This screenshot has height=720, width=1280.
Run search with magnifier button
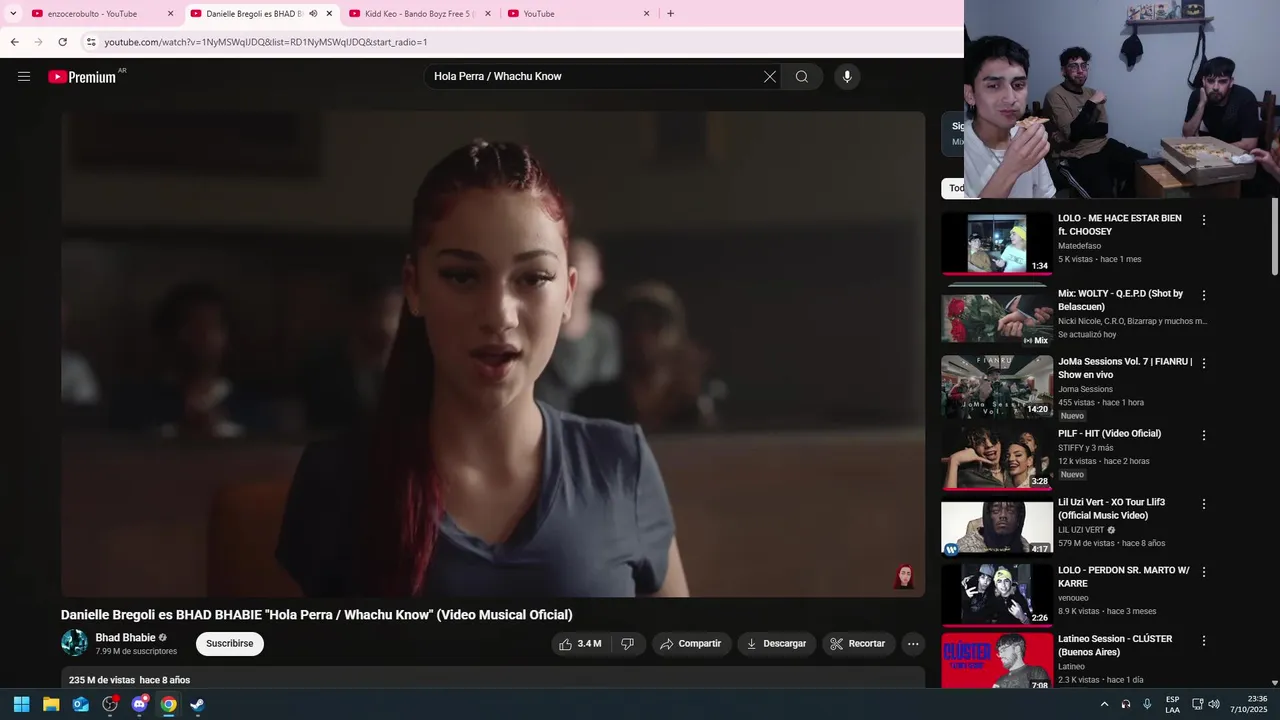[x=802, y=77]
